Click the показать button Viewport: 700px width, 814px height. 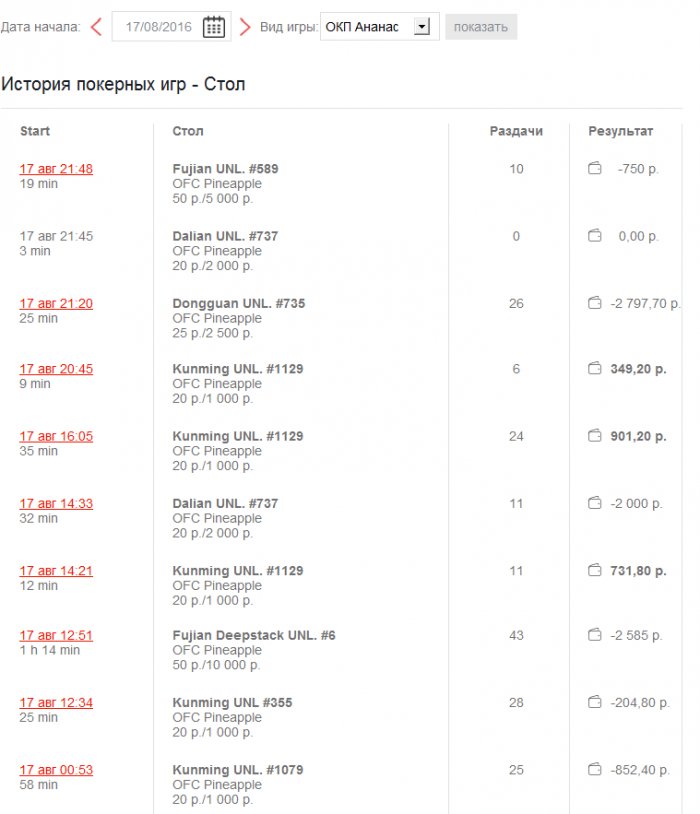point(481,27)
